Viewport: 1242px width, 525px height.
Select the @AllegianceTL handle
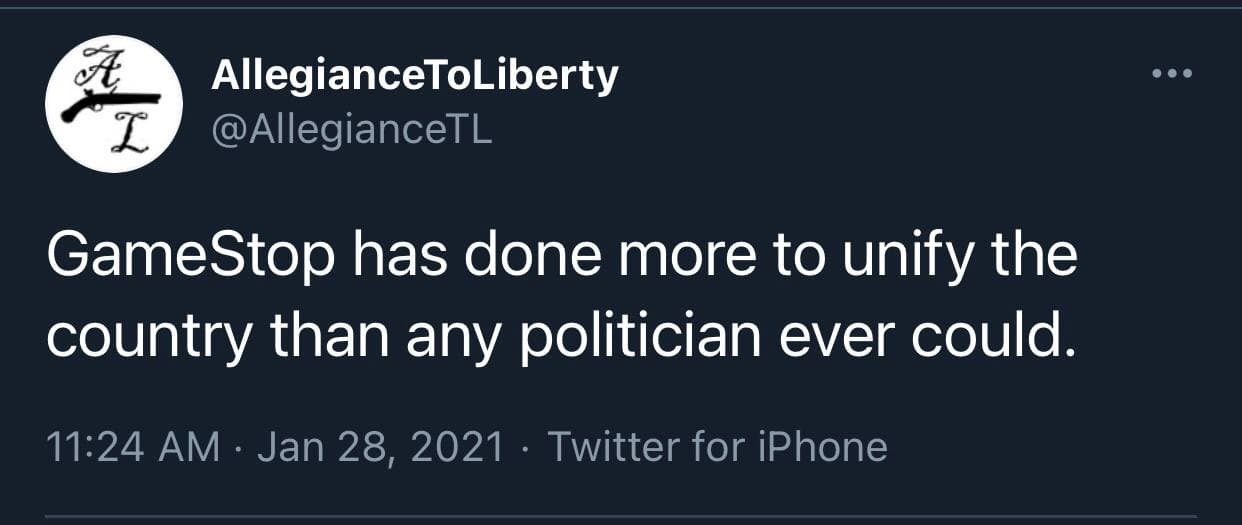coord(351,130)
